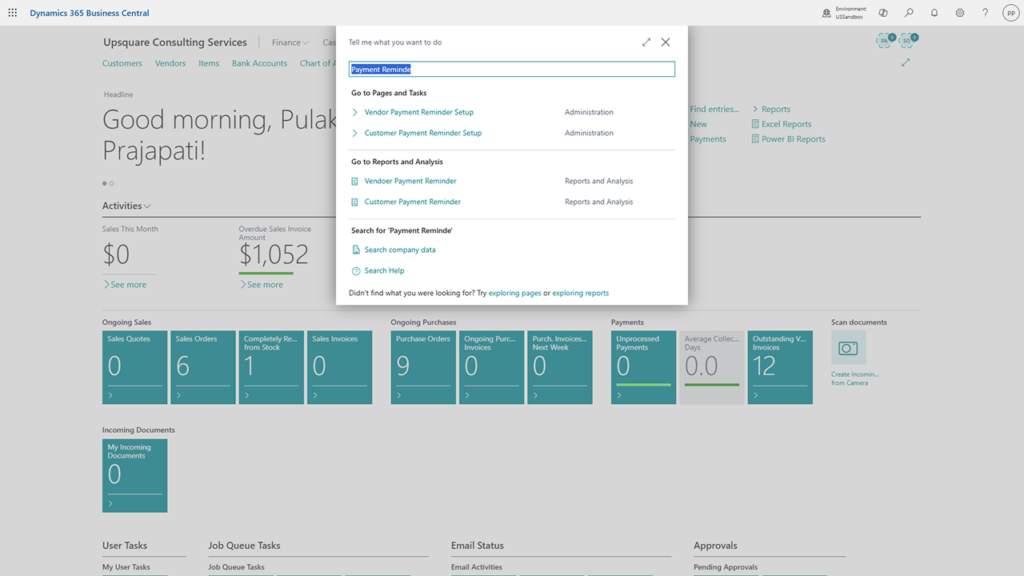Expand the Finance menu dropdown
The height and width of the screenshot is (576, 1024).
(290, 43)
